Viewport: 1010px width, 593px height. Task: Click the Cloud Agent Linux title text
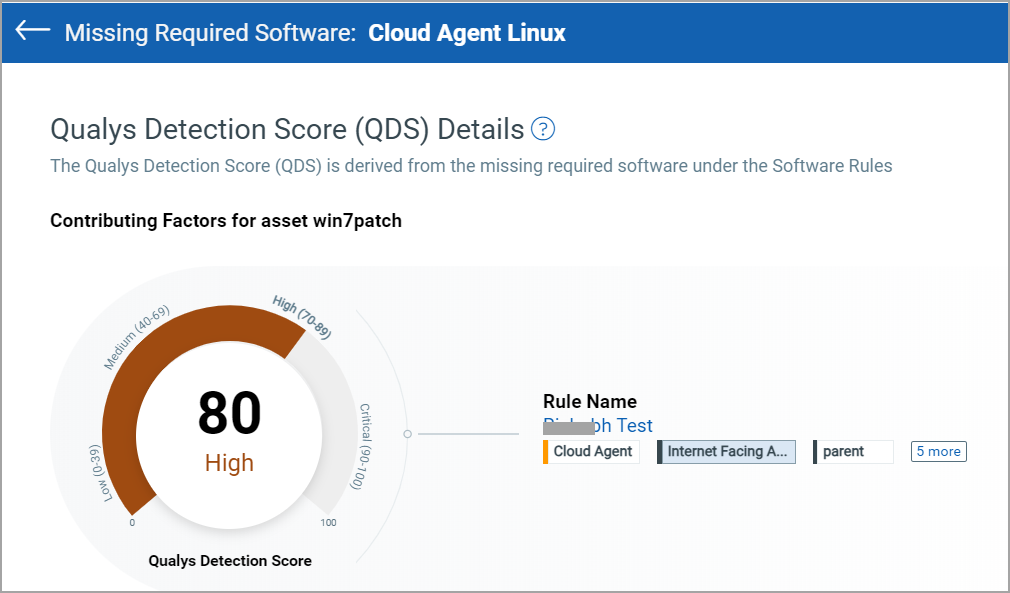tap(467, 33)
